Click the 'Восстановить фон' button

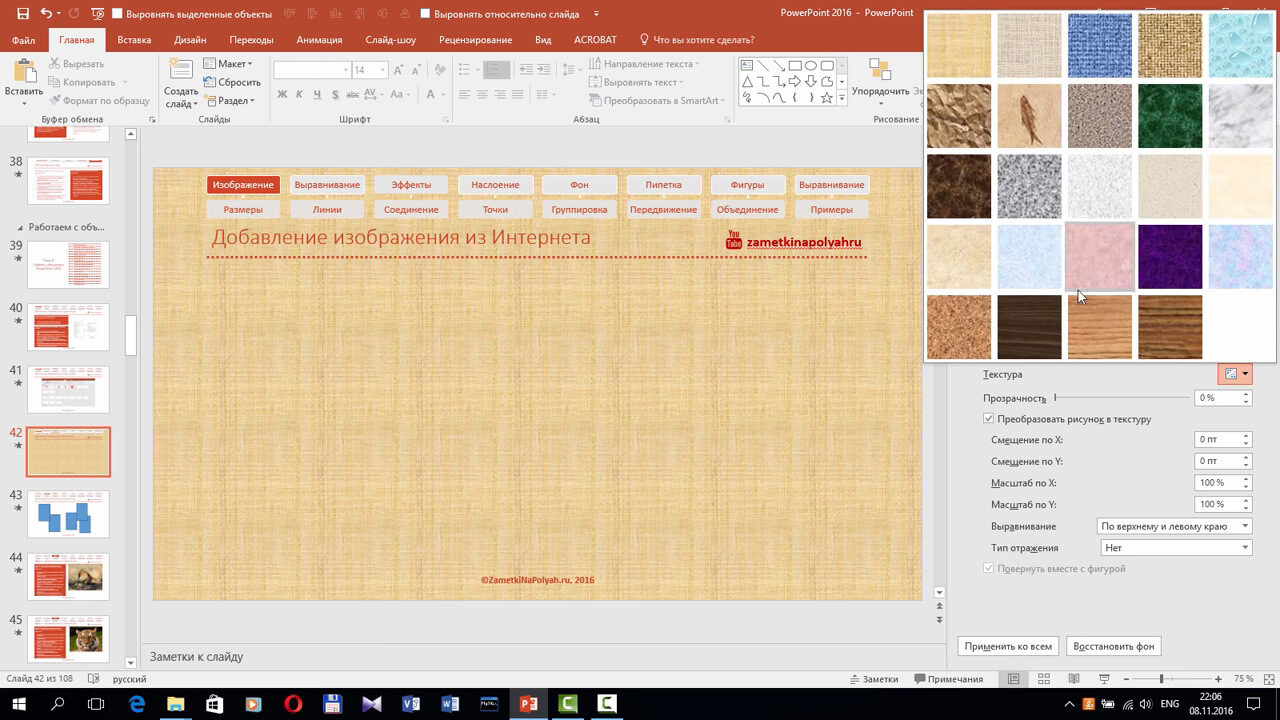pyautogui.click(x=1113, y=646)
